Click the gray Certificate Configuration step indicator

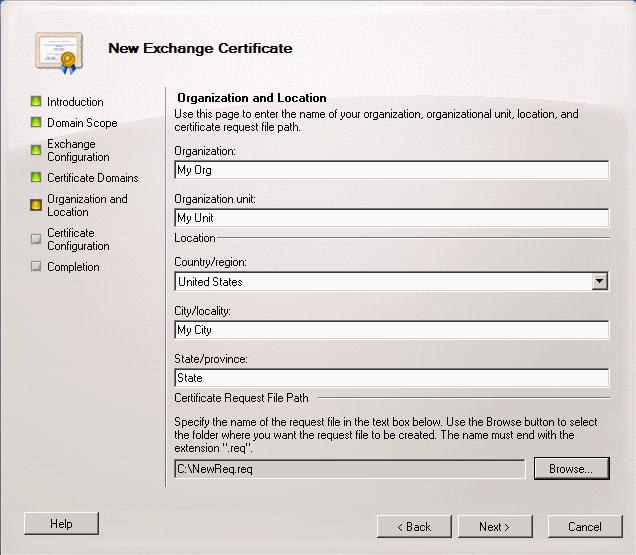pos(36,239)
